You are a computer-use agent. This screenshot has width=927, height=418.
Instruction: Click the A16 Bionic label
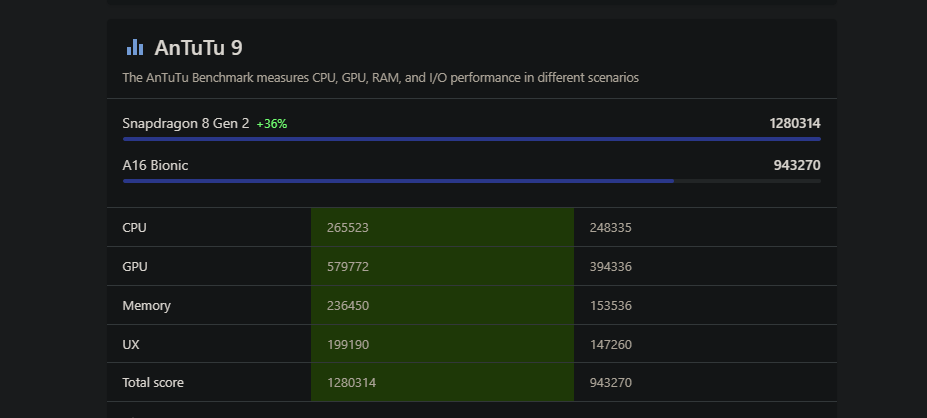click(x=155, y=166)
